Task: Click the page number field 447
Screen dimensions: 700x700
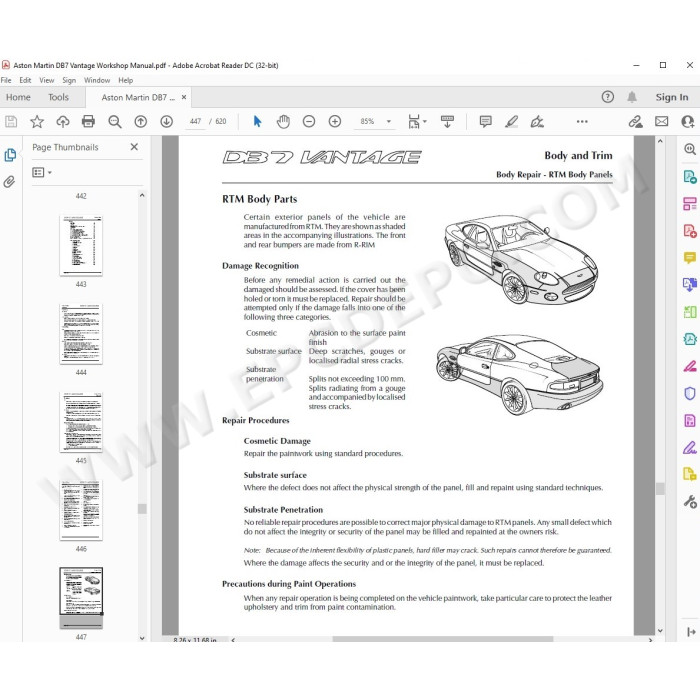Action: (196, 121)
